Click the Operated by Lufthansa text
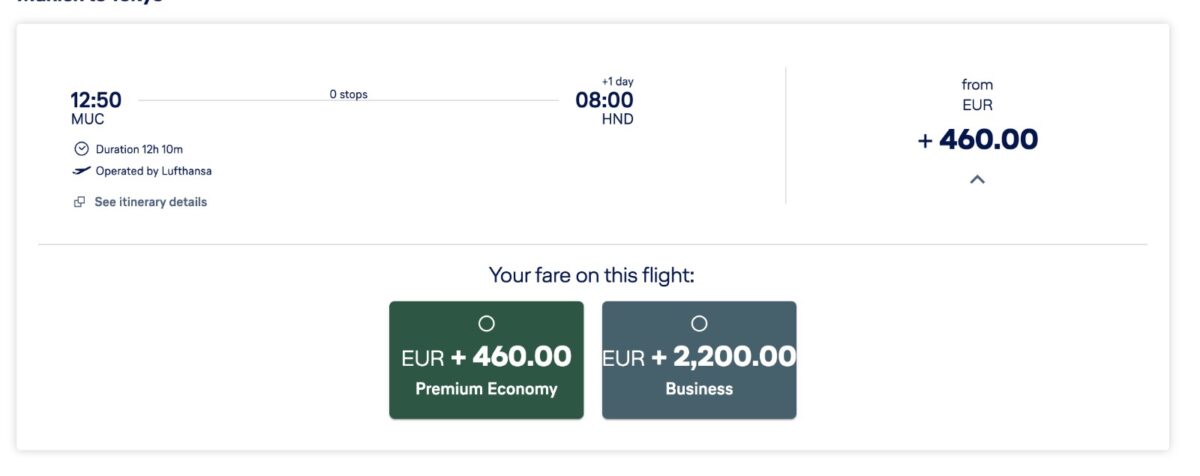 [153, 171]
